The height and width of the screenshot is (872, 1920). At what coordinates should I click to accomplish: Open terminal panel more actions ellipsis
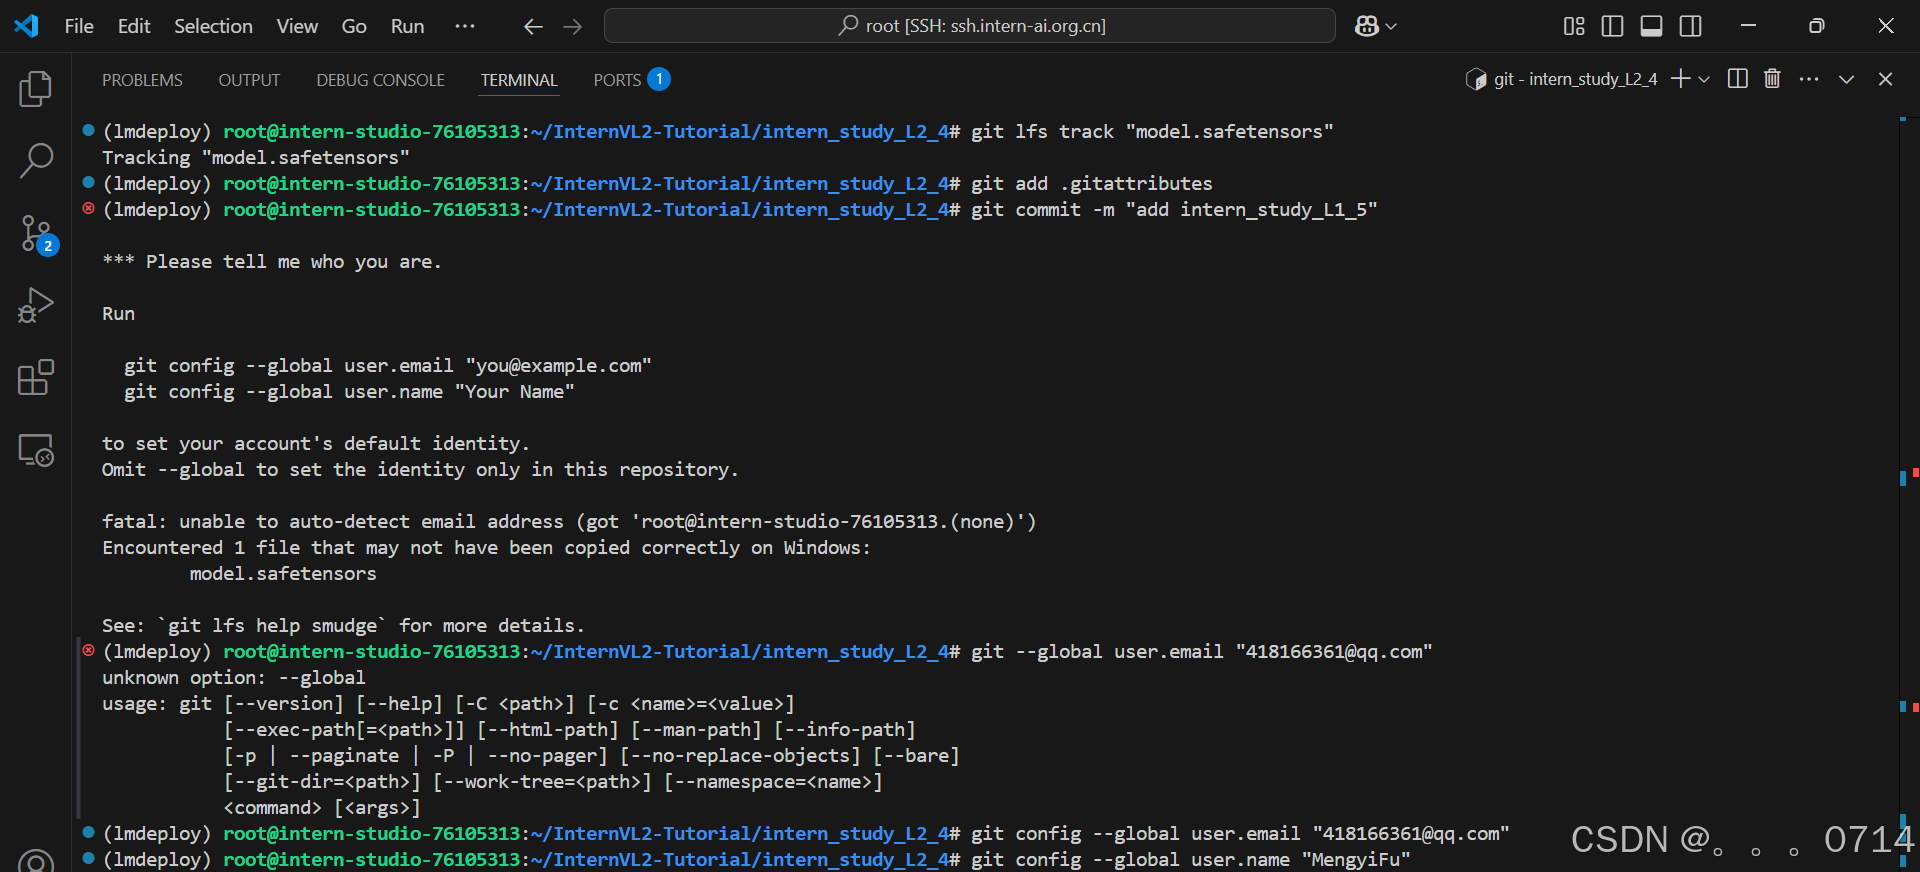click(1809, 79)
